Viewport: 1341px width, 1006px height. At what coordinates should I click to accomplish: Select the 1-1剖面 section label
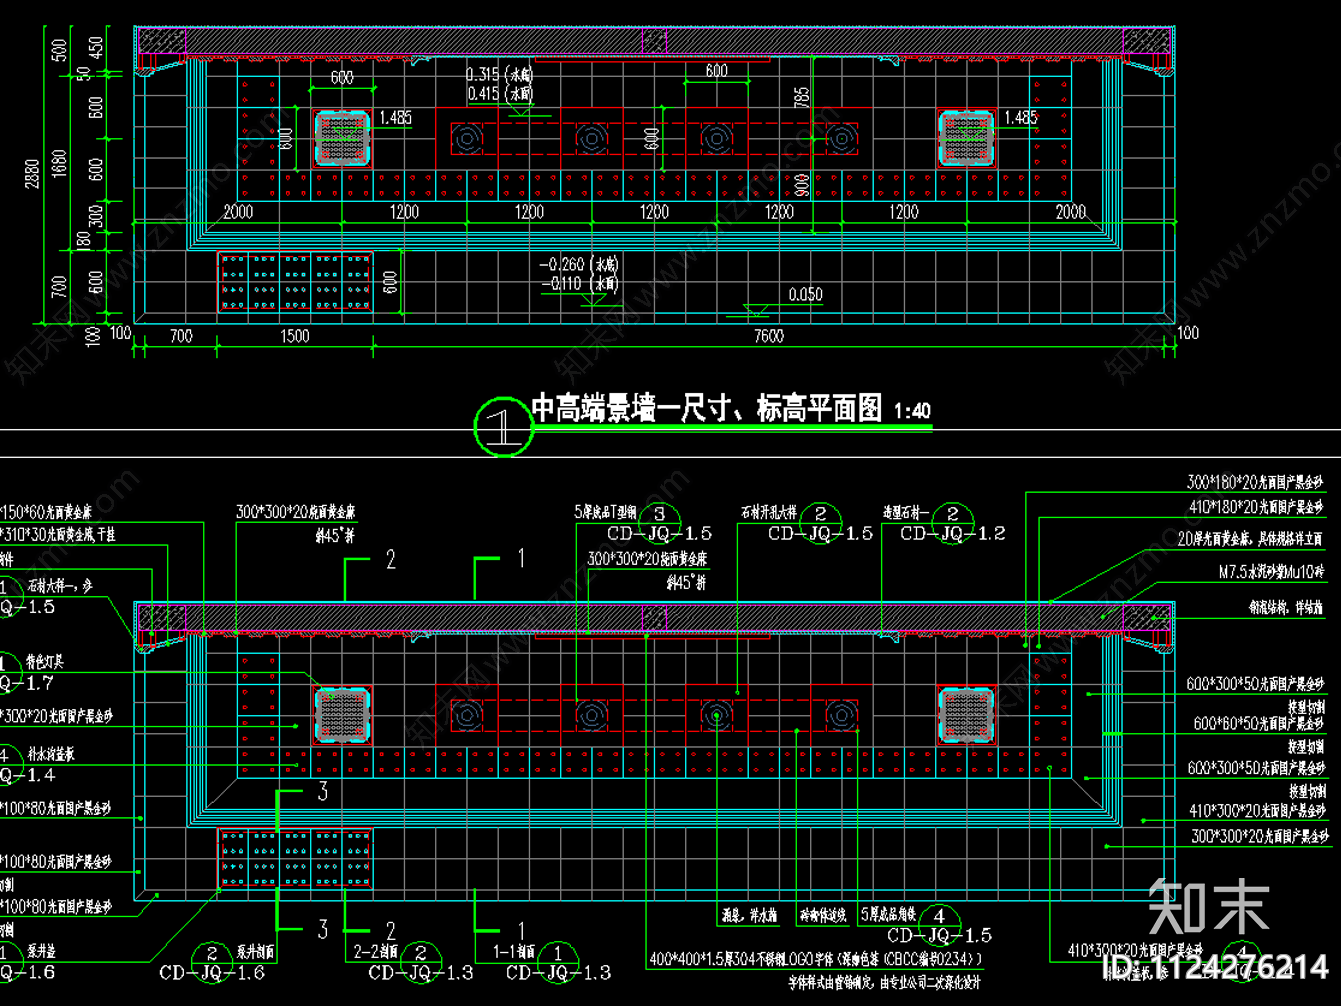point(514,952)
